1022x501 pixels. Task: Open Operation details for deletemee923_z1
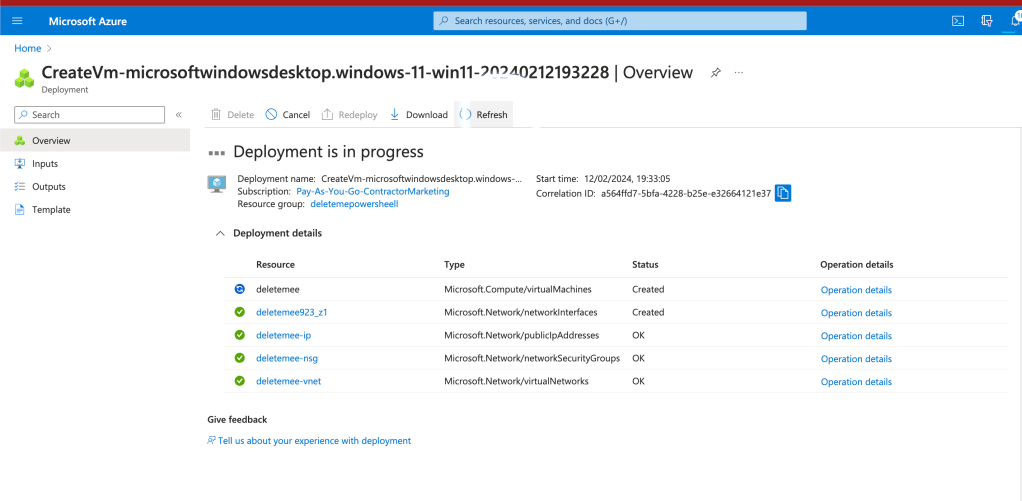pos(856,313)
